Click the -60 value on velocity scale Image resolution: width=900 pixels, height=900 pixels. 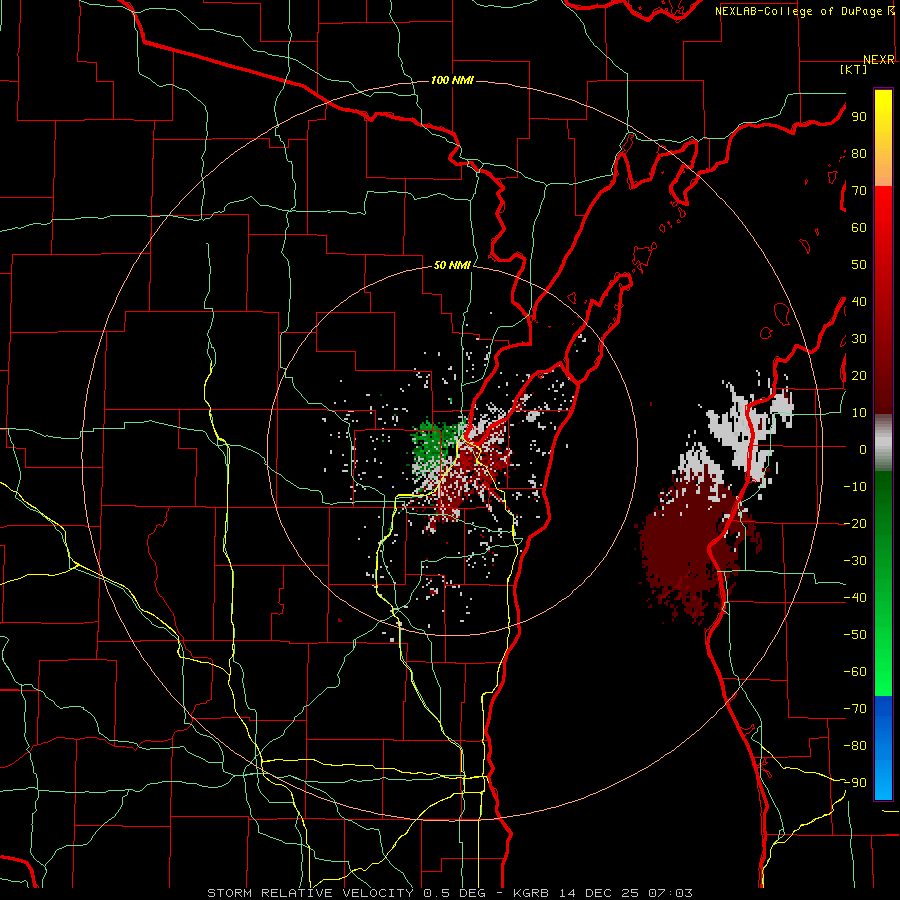click(855, 672)
